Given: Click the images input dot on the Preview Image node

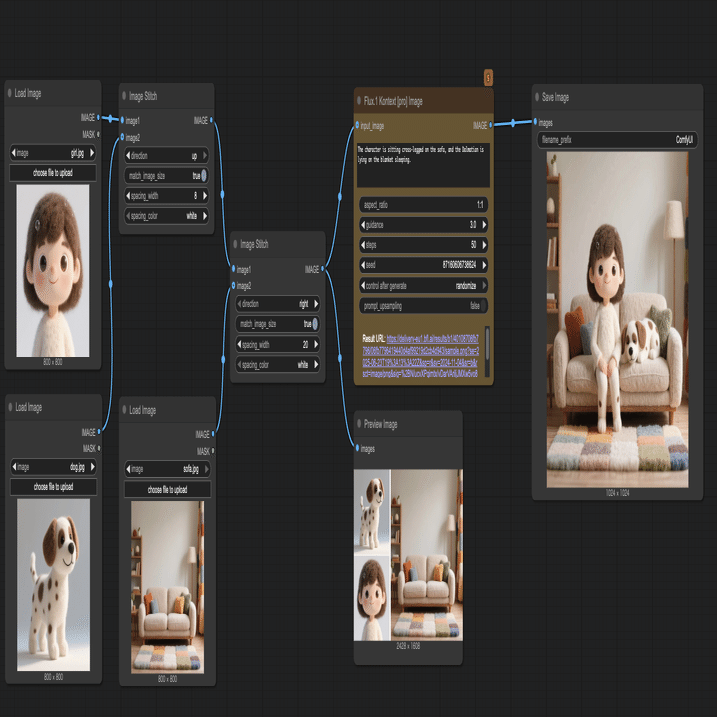Looking at the screenshot, I should [357, 448].
